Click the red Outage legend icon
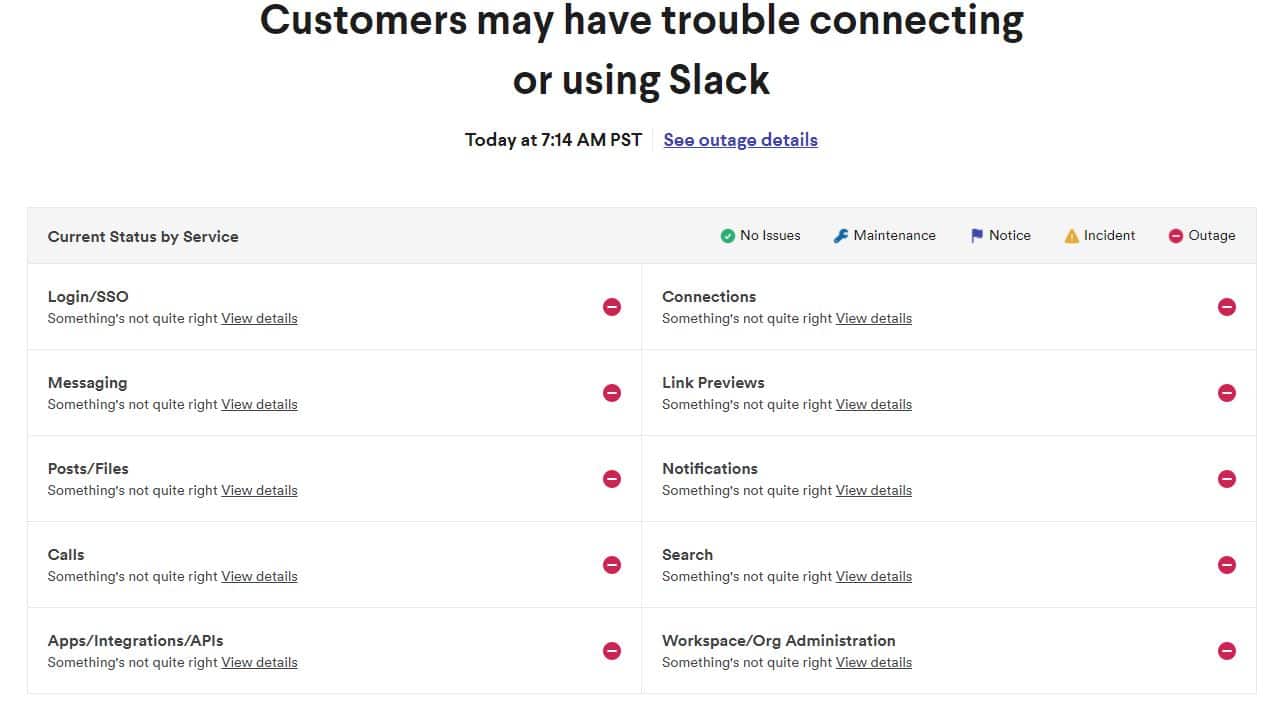 click(1175, 235)
